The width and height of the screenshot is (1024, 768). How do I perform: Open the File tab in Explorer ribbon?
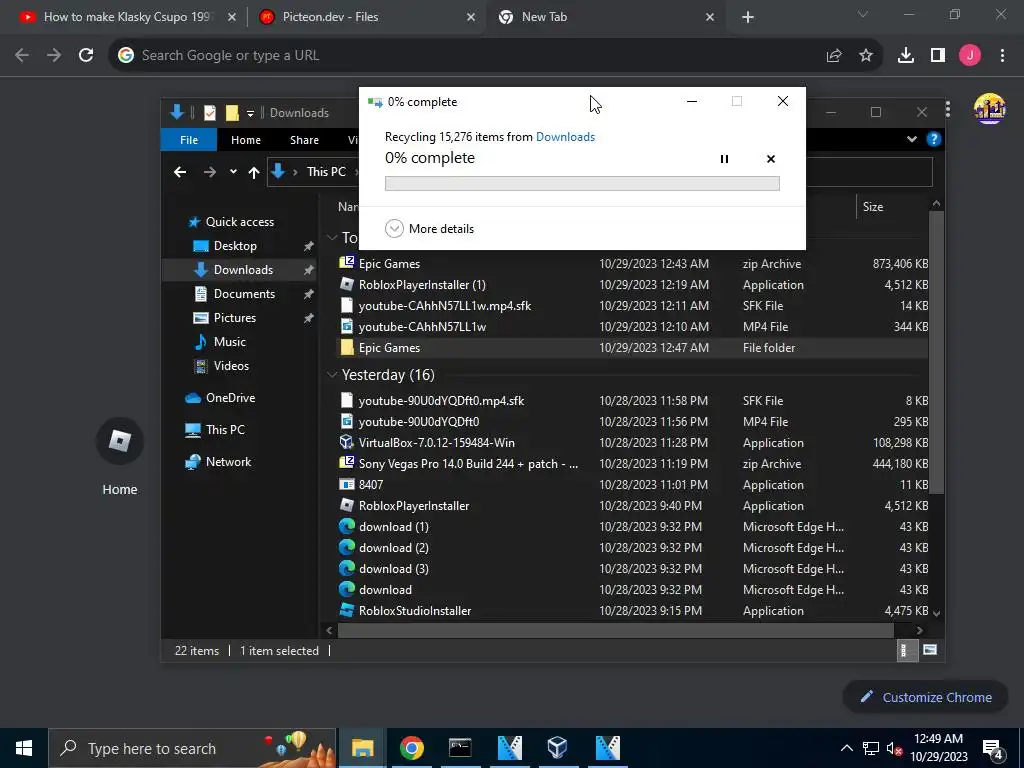(x=189, y=140)
